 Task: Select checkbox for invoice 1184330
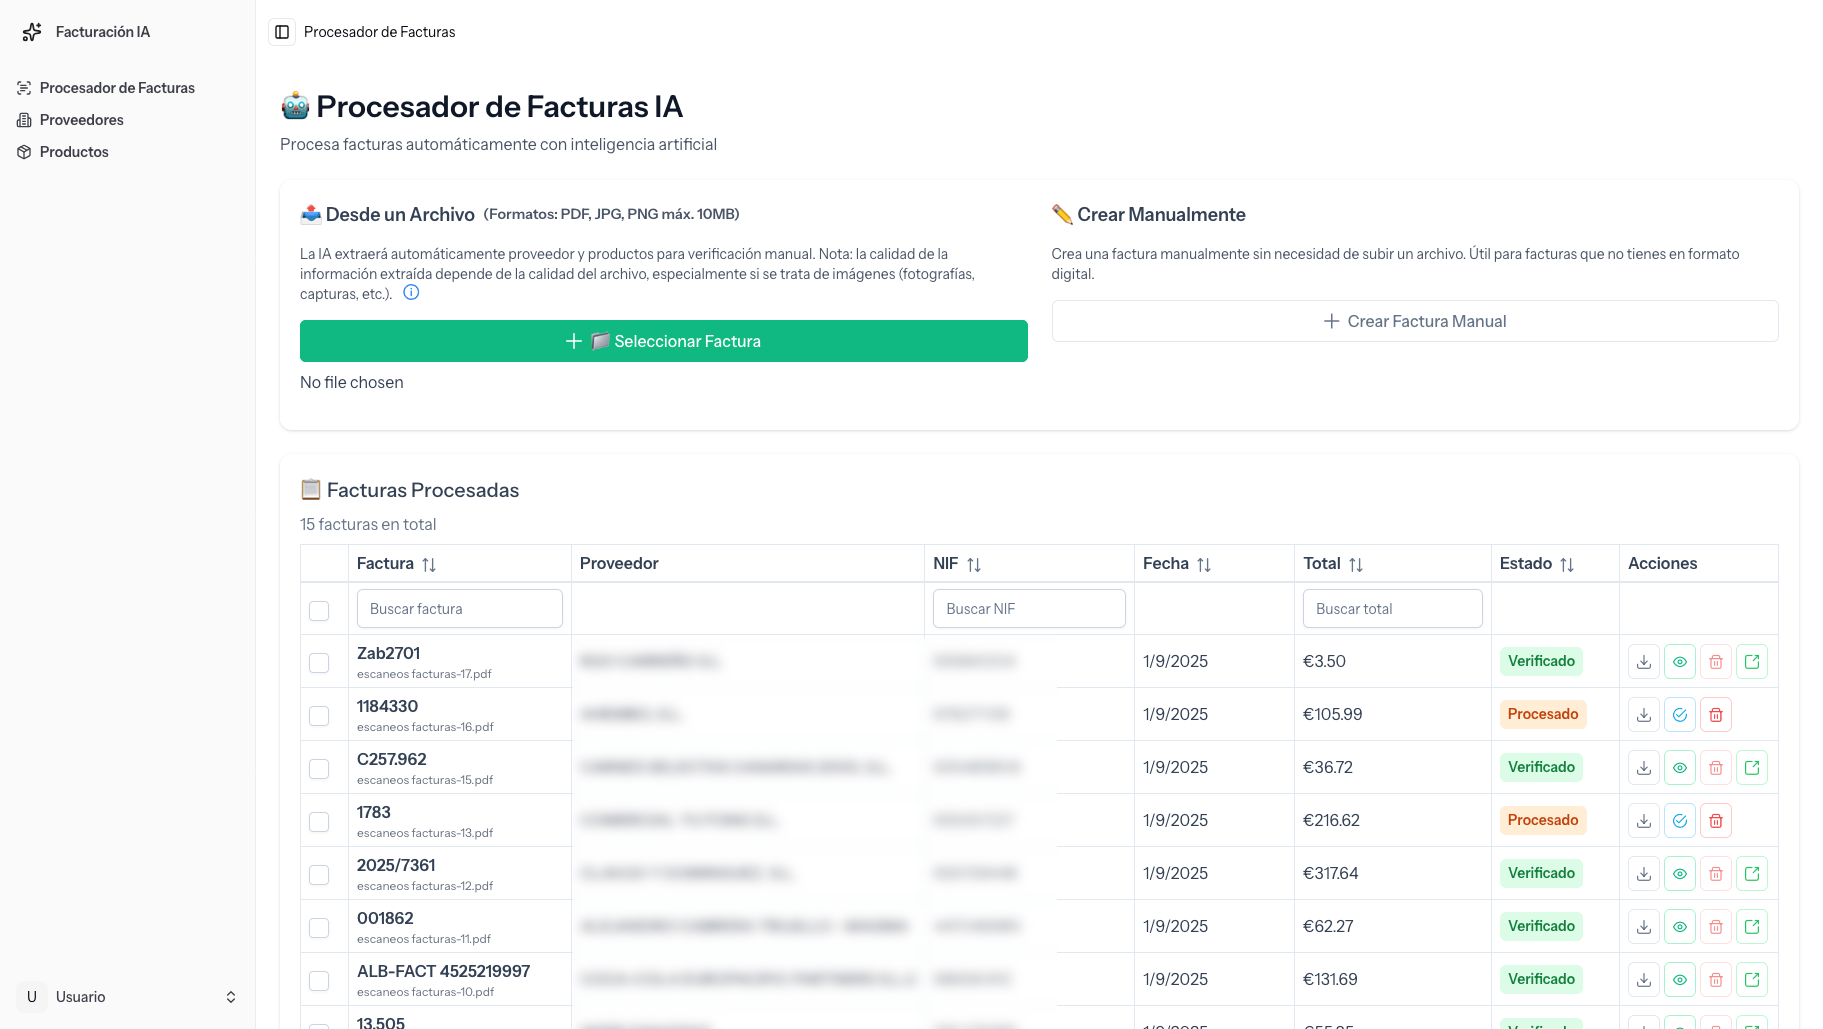319,716
